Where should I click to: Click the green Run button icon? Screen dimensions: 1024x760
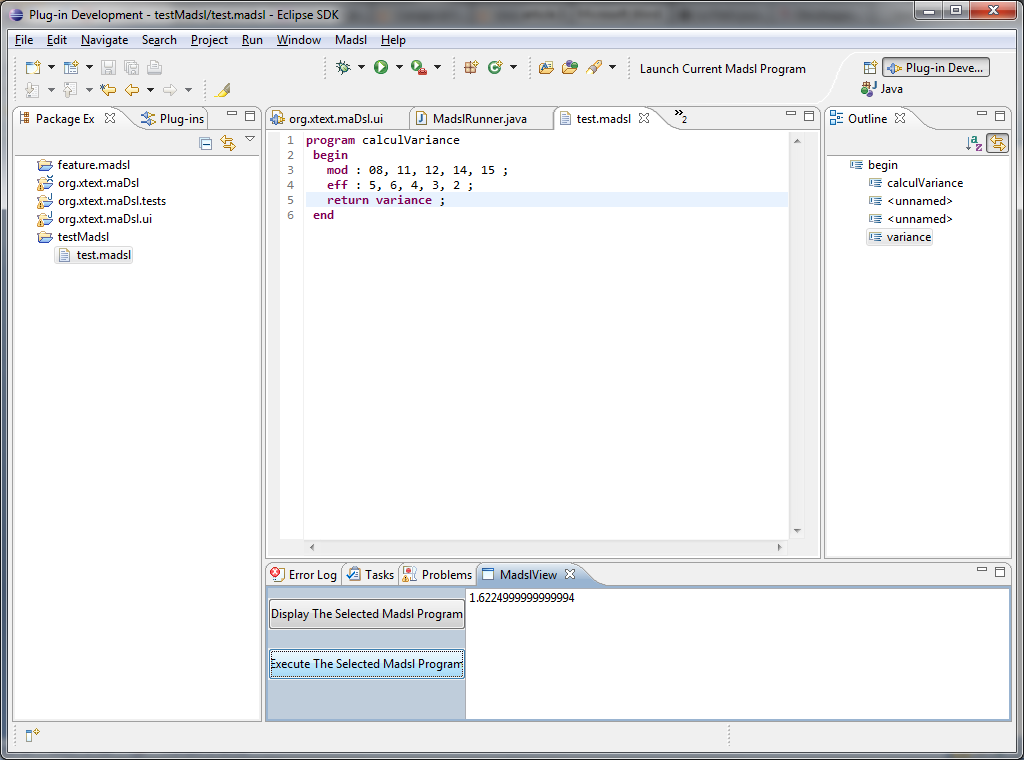380,67
